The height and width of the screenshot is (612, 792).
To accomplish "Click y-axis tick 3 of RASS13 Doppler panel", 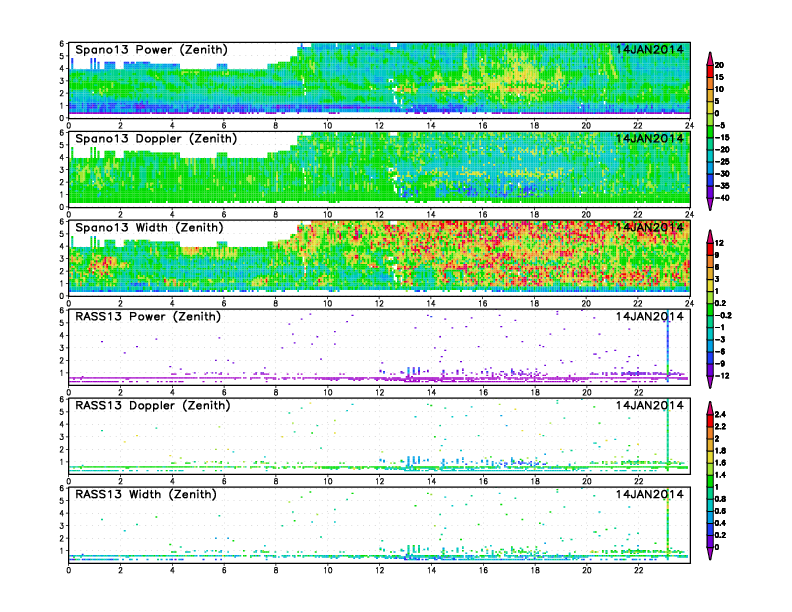I will pyautogui.click(x=62, y=437).
